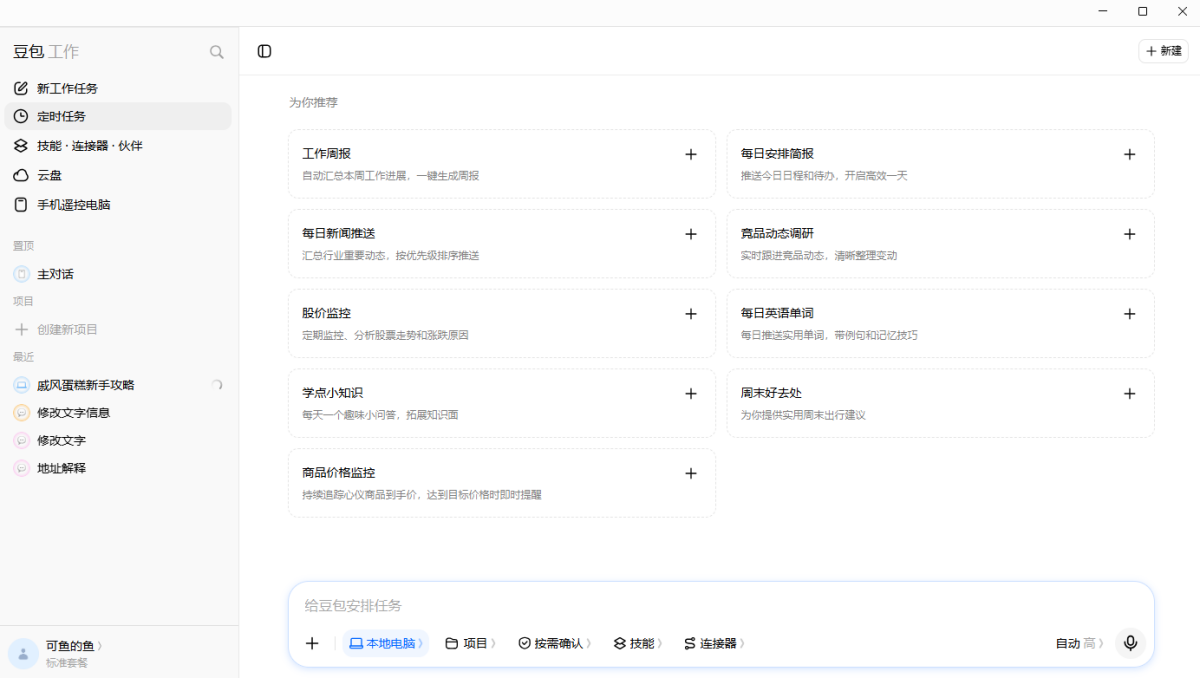Image resolution: width=1200 pixels, height=678 pixels.
Task: Click the clock icon beside 定时任务
Action: click(21, 116)
